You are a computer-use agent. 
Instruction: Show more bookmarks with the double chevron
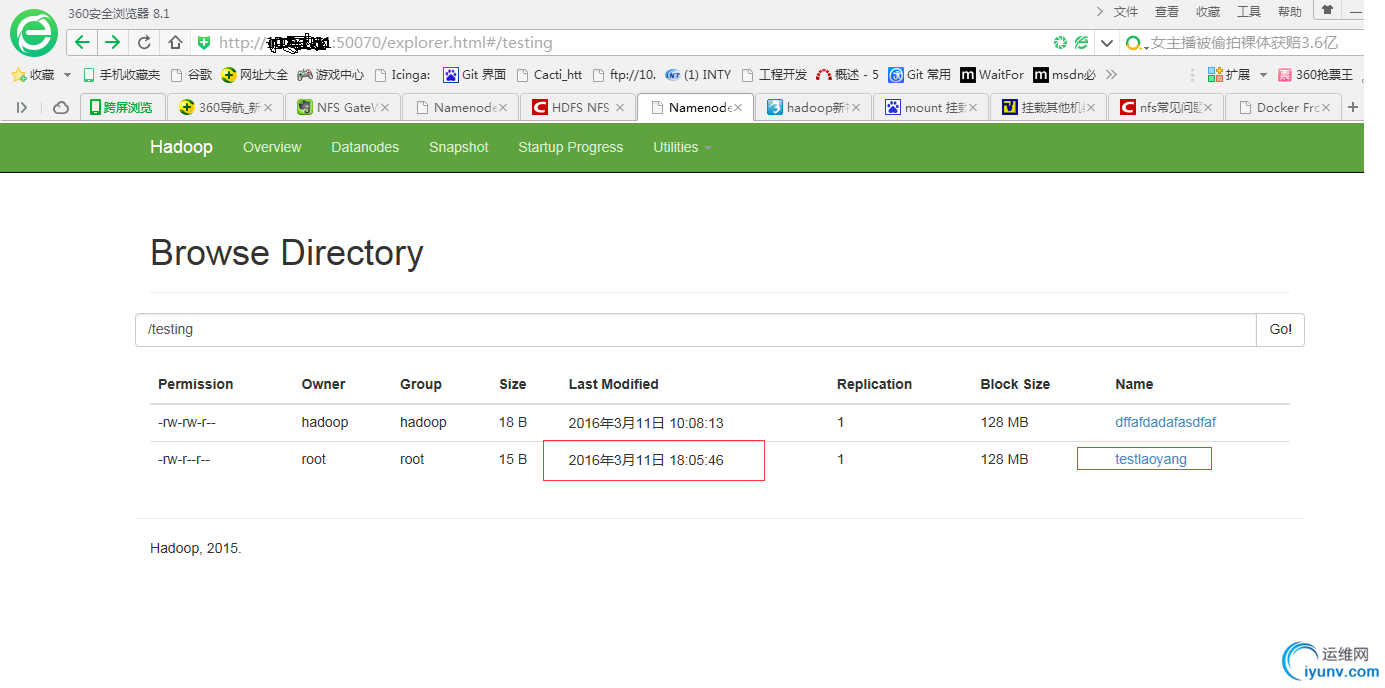pyautogui.click(x=1111, y=75)
